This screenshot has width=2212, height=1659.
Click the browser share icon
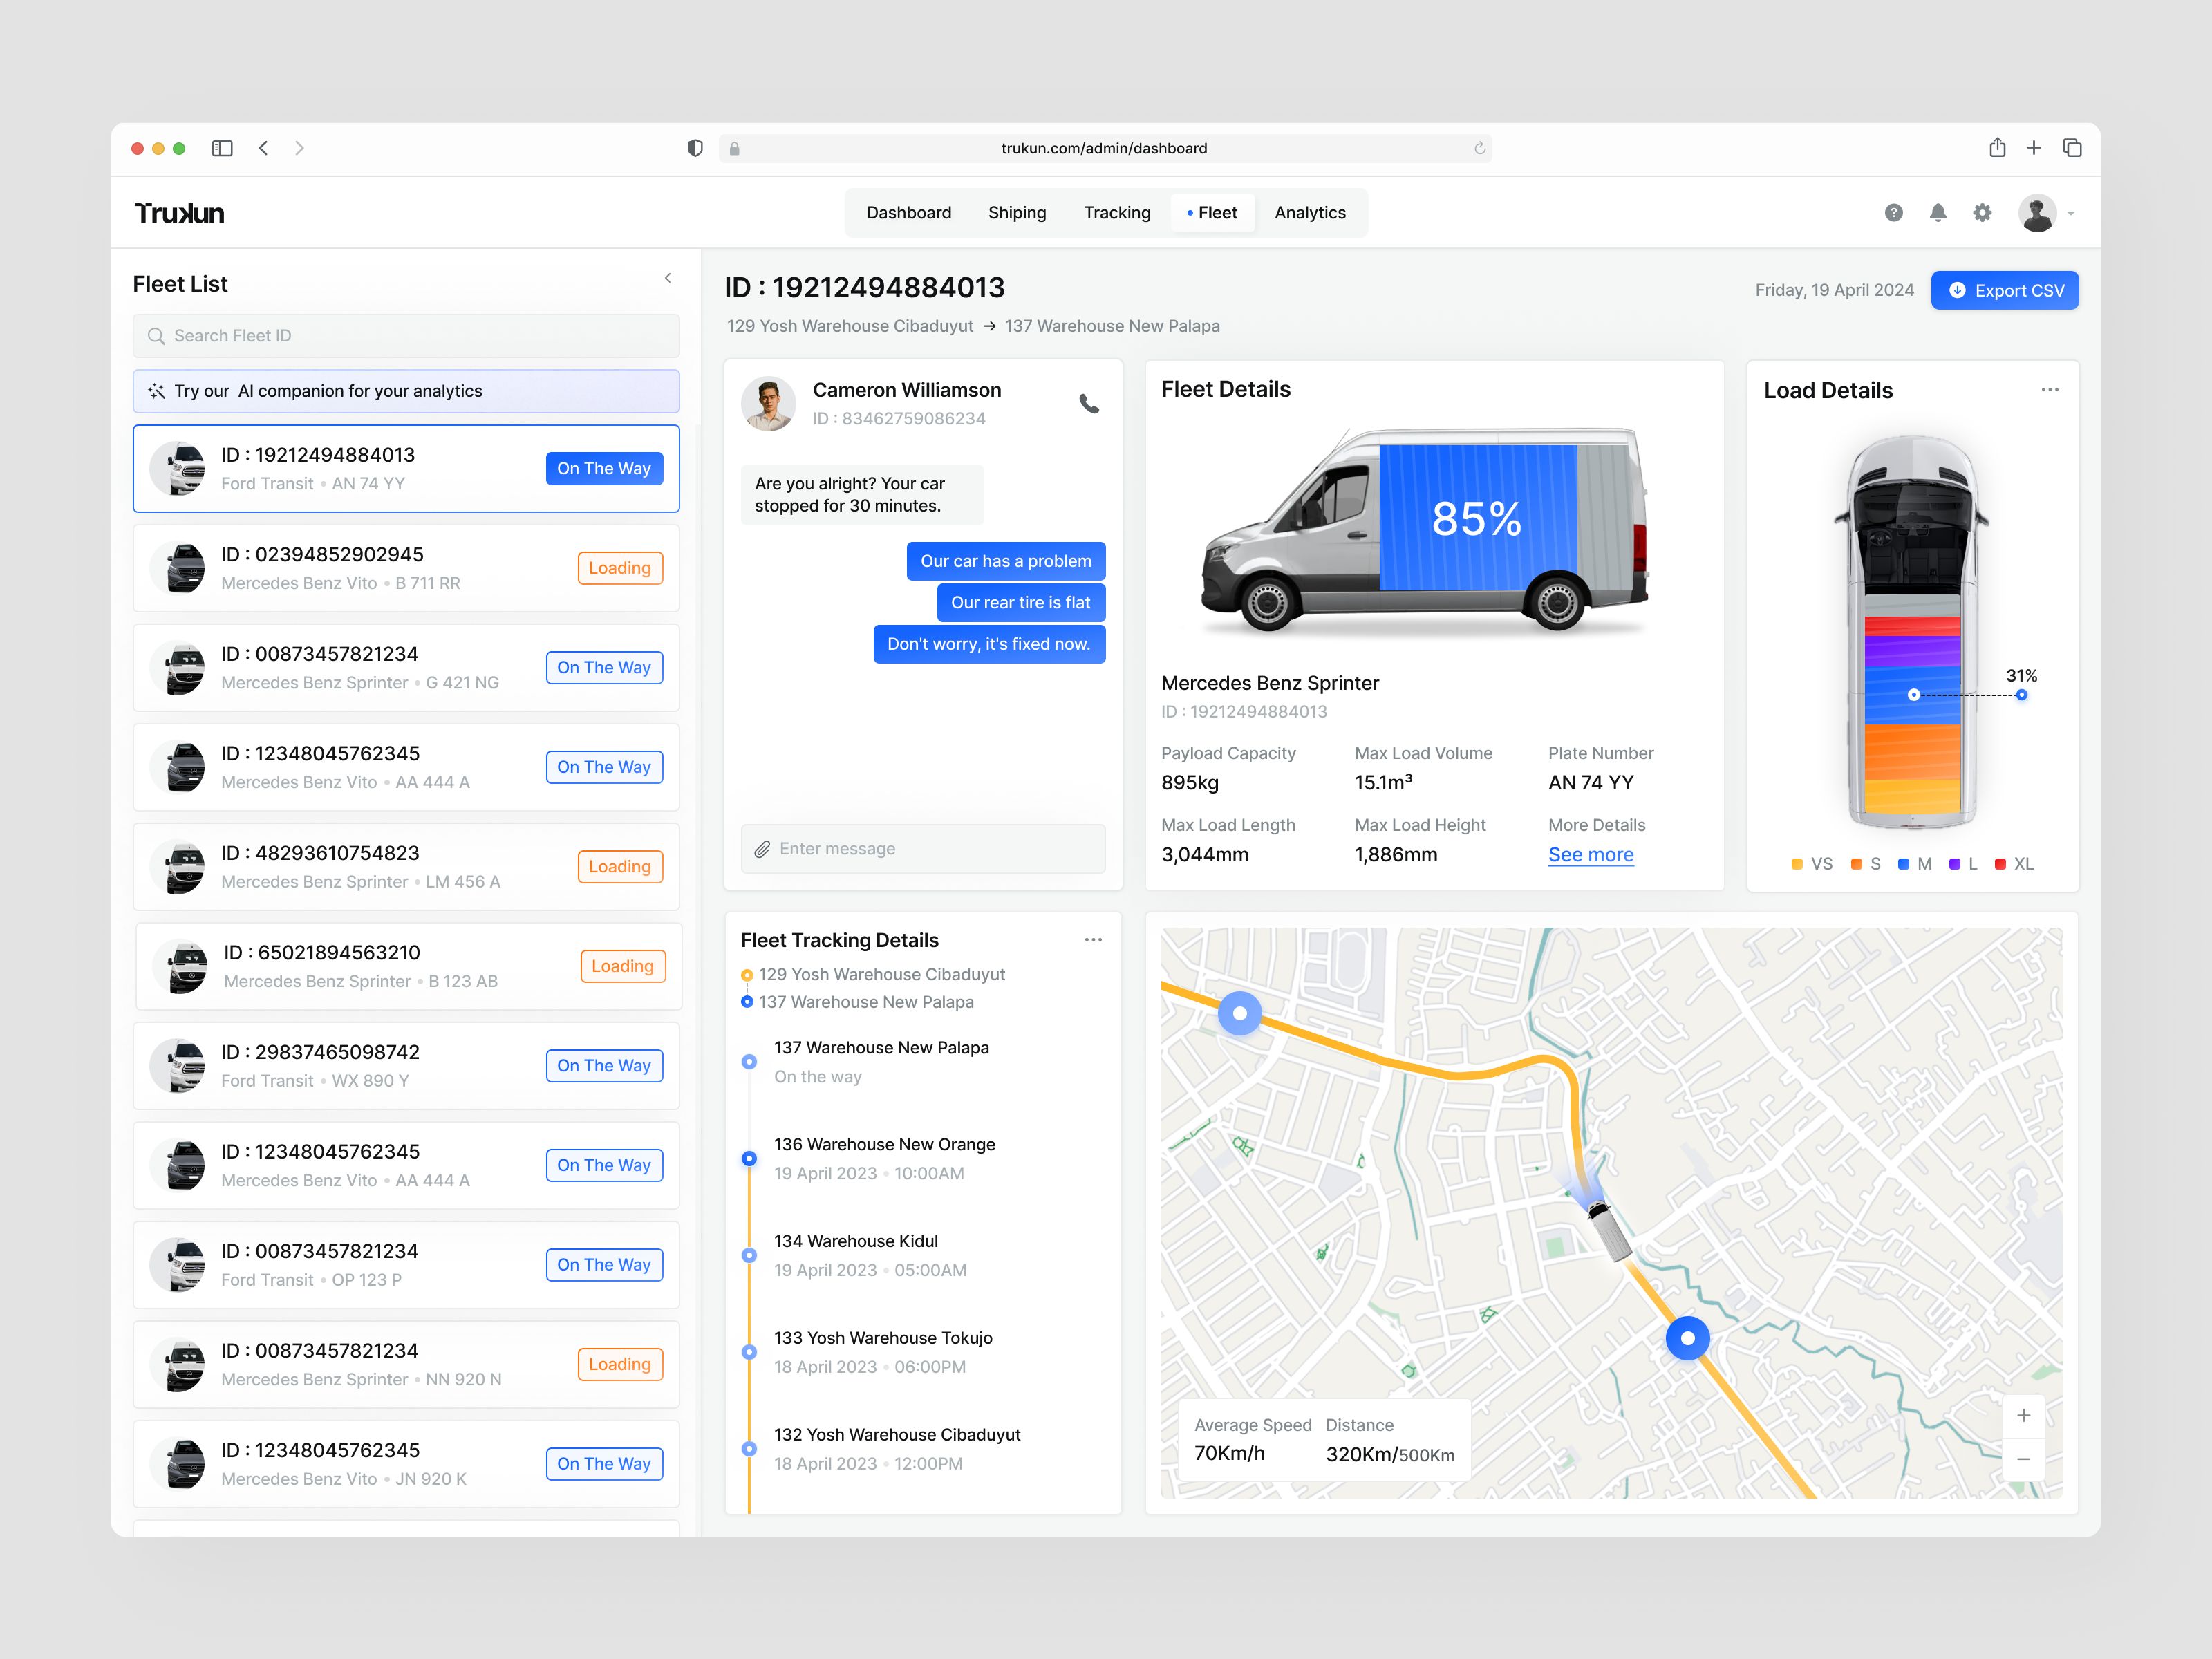(1997, 148)
